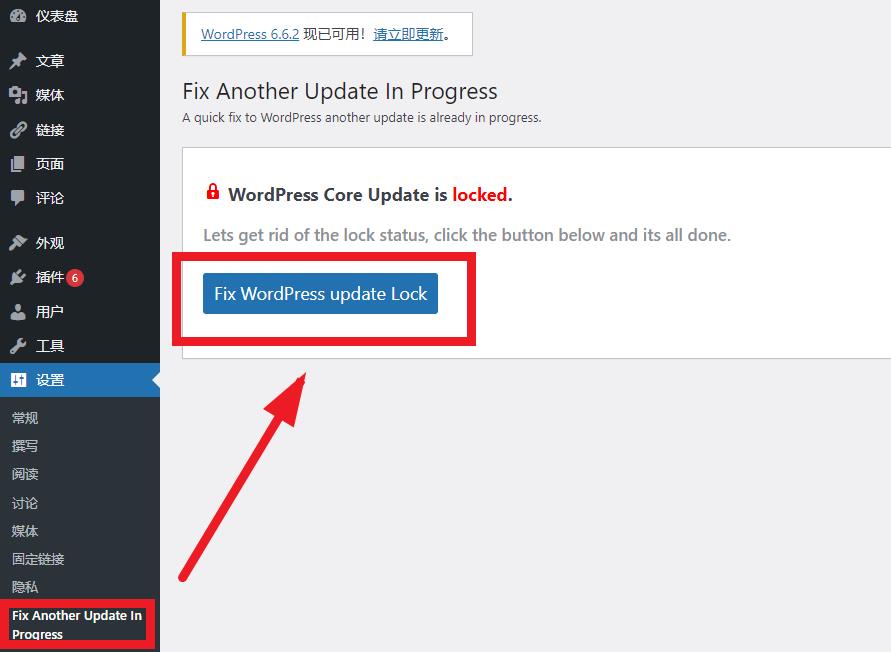Open the 常规 general settings submenu
This screenshot has height=652, width=891.
[25, 418]
